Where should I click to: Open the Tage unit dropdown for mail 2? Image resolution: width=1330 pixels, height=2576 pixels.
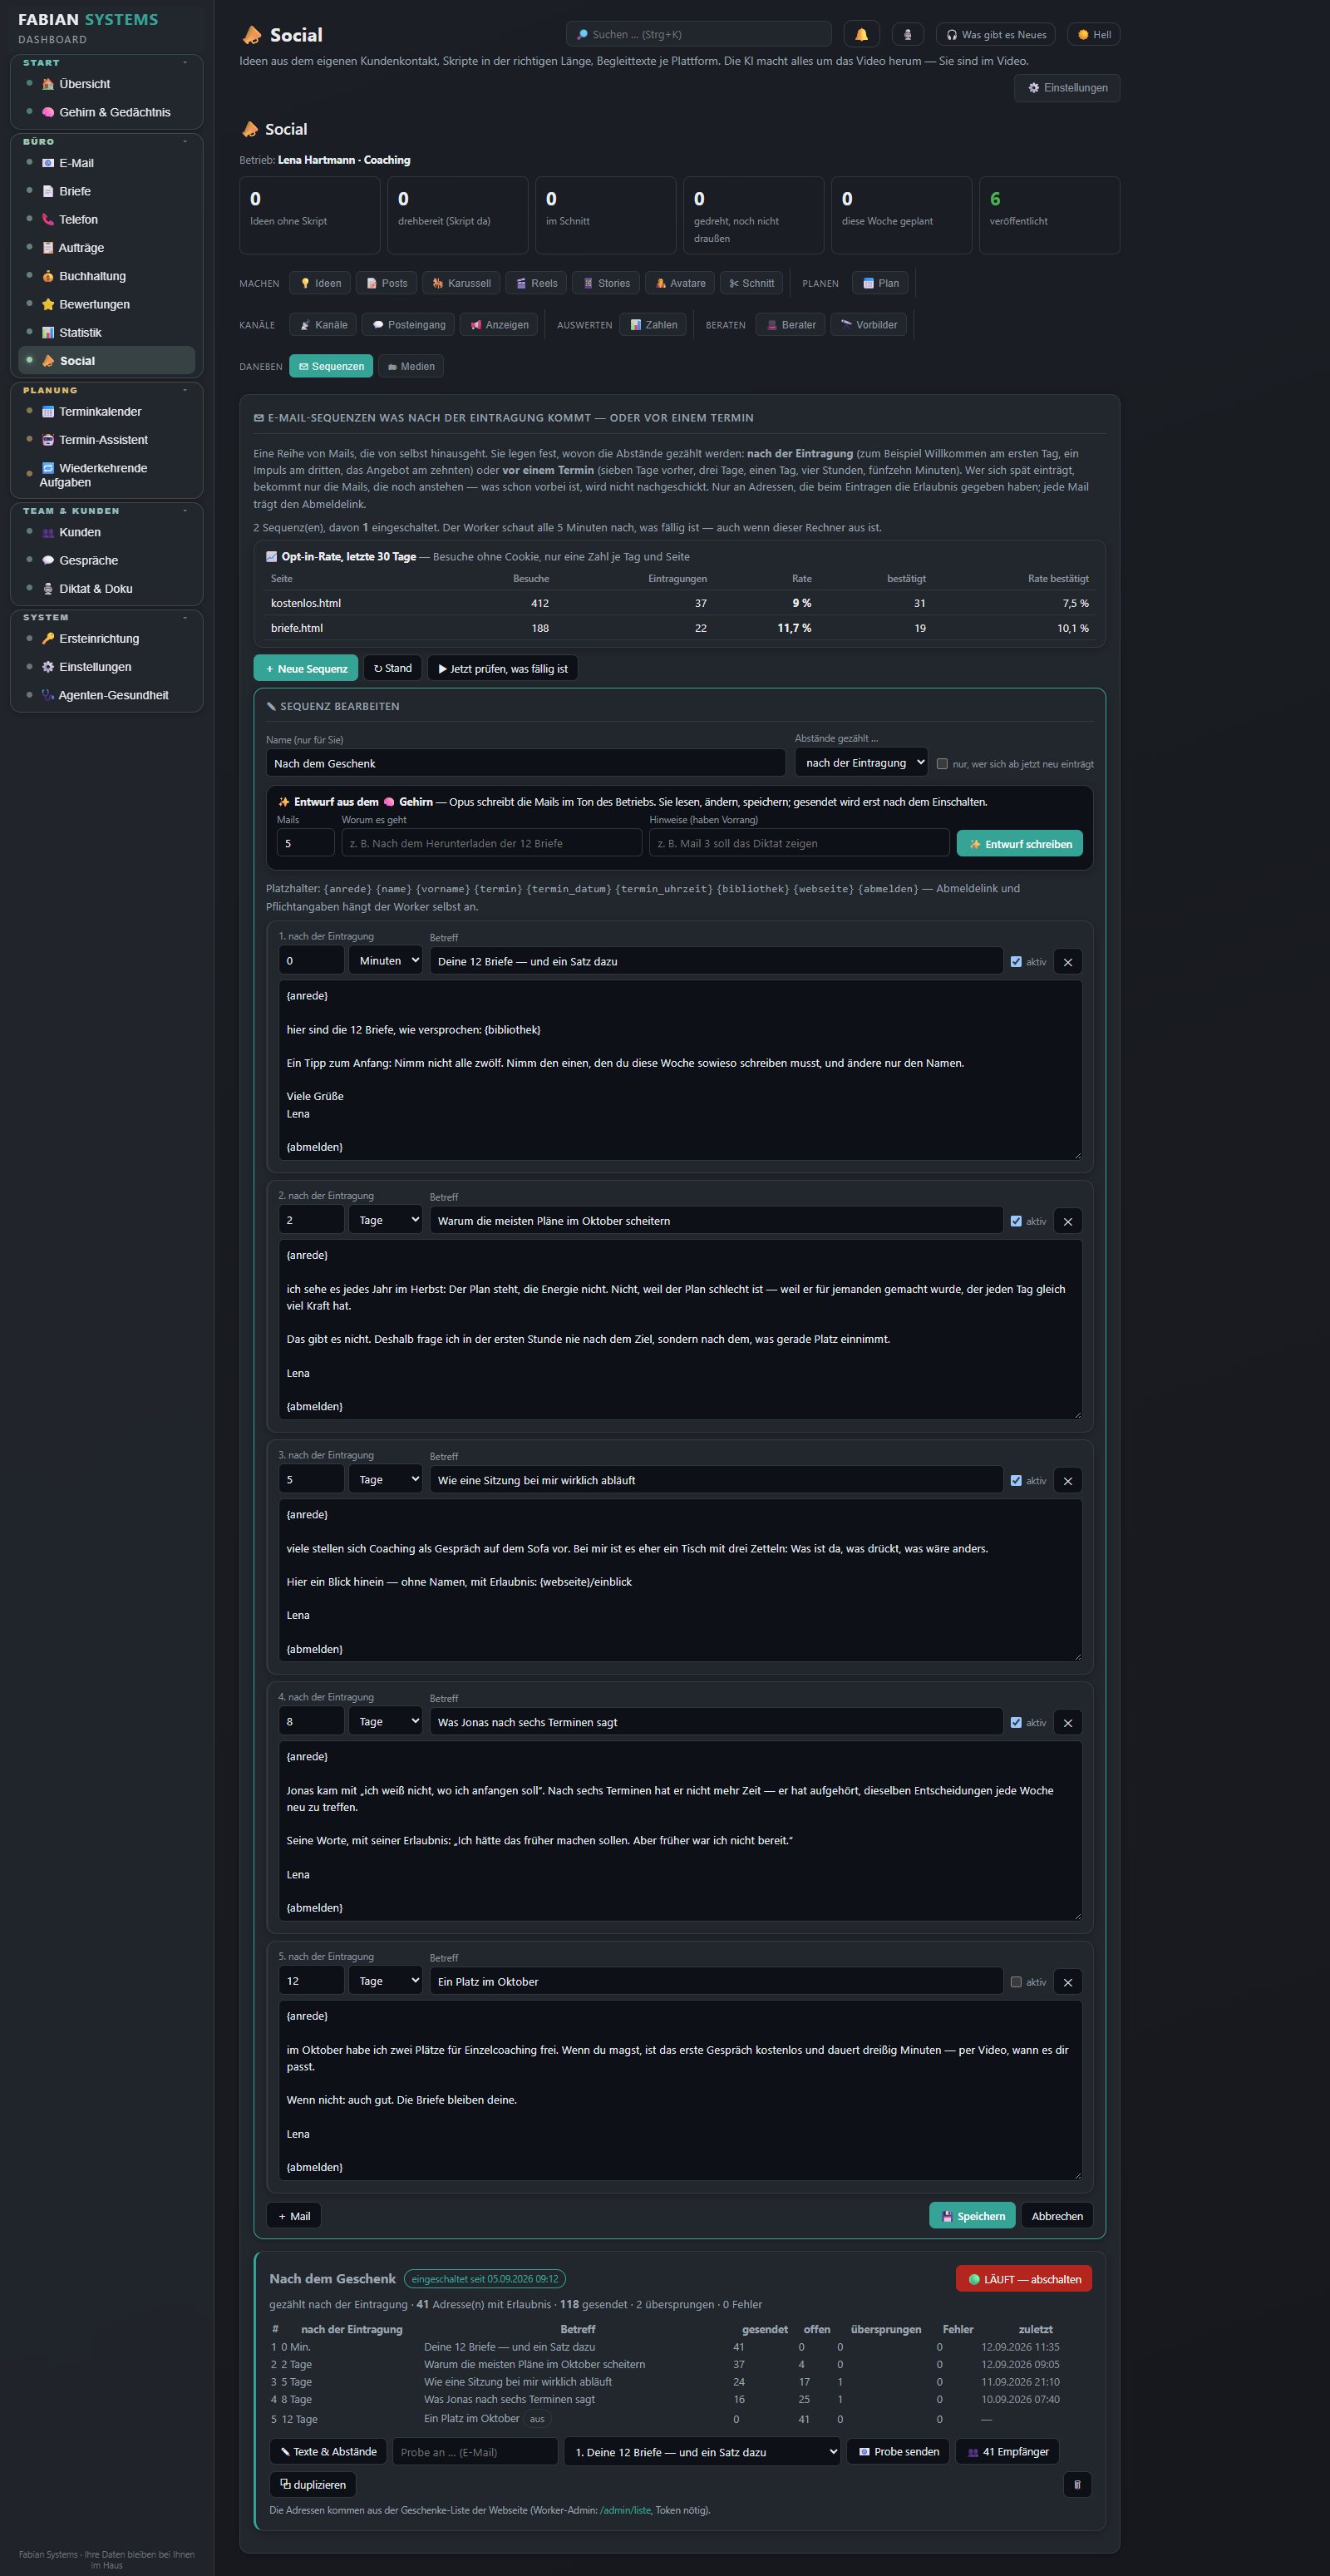385,1220
